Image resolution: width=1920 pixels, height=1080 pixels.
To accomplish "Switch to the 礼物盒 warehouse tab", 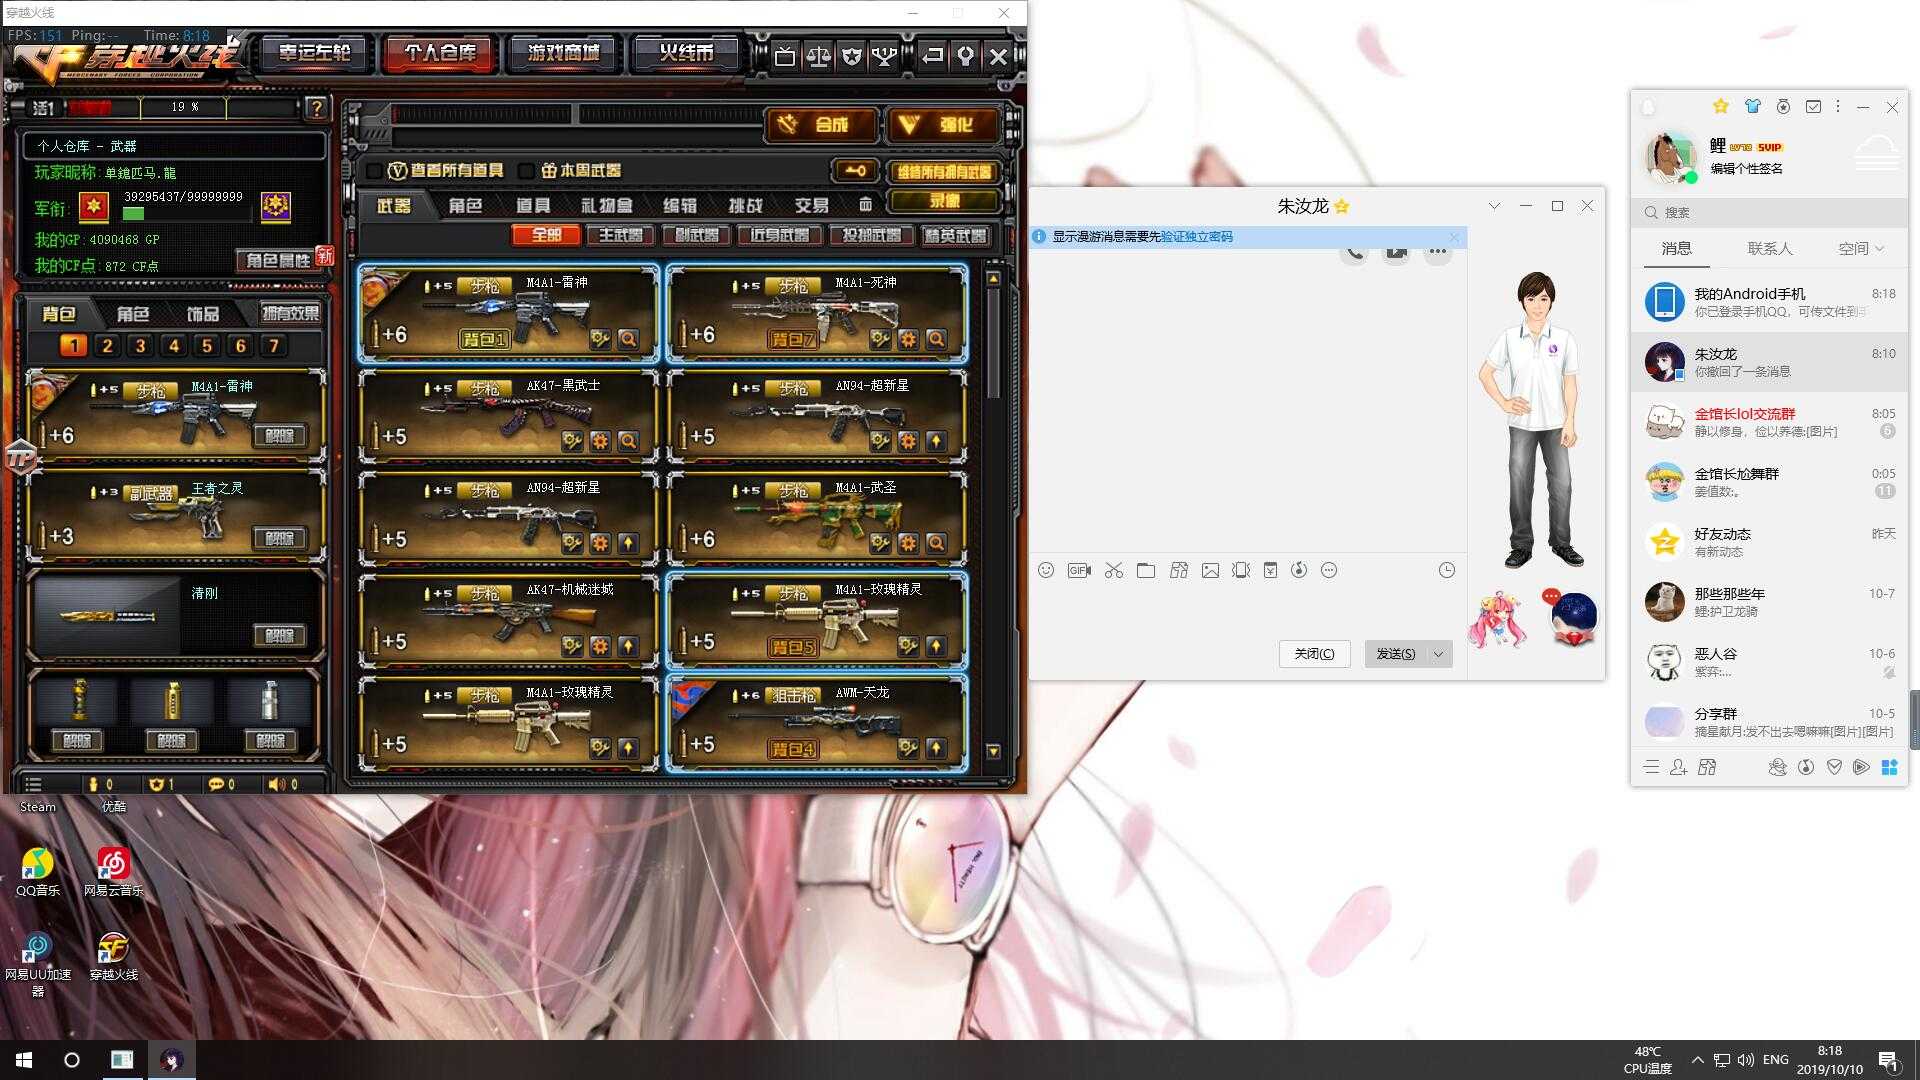I will point(606,205).
